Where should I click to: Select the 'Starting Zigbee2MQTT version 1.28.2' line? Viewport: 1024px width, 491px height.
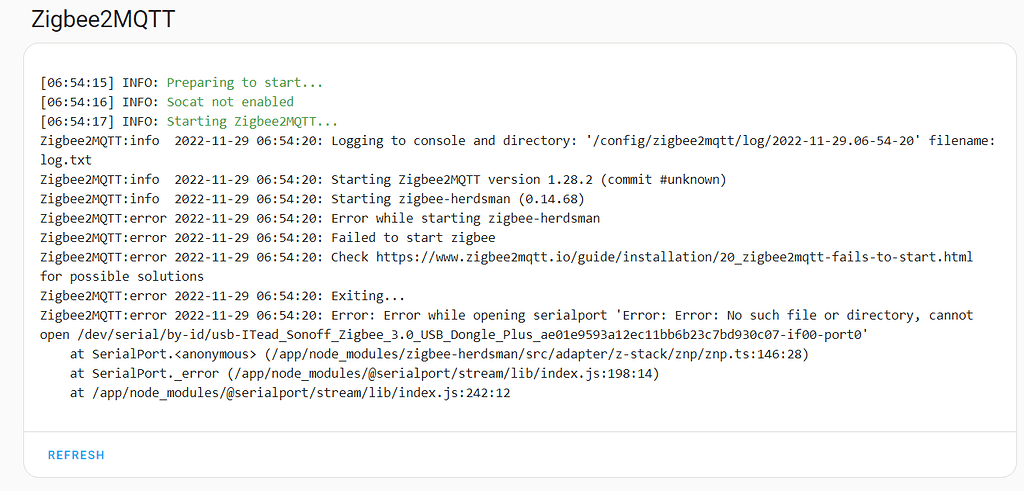coord(528,179)
